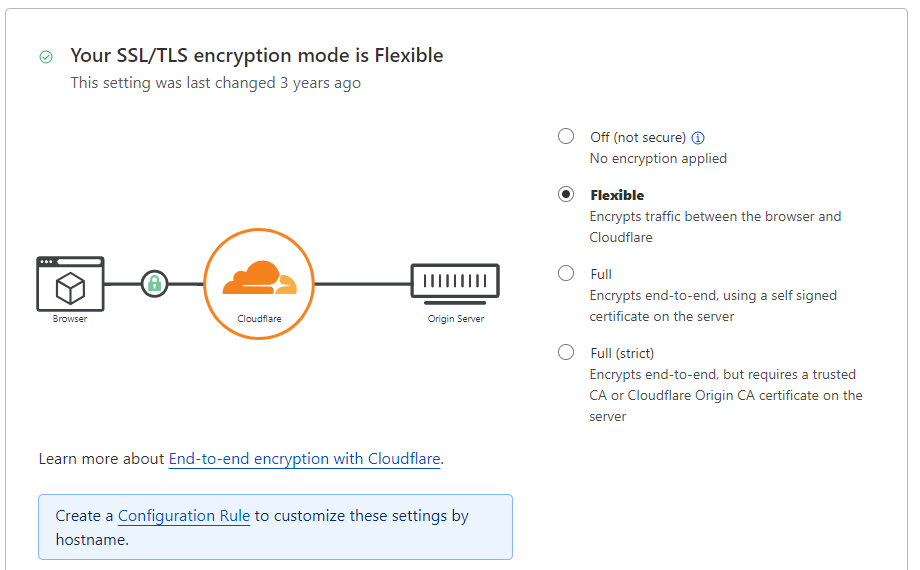This screenshot has height=570, width=920.
Task: Click the Cloudflare cloud logo circle
Action: pos(259,284)
